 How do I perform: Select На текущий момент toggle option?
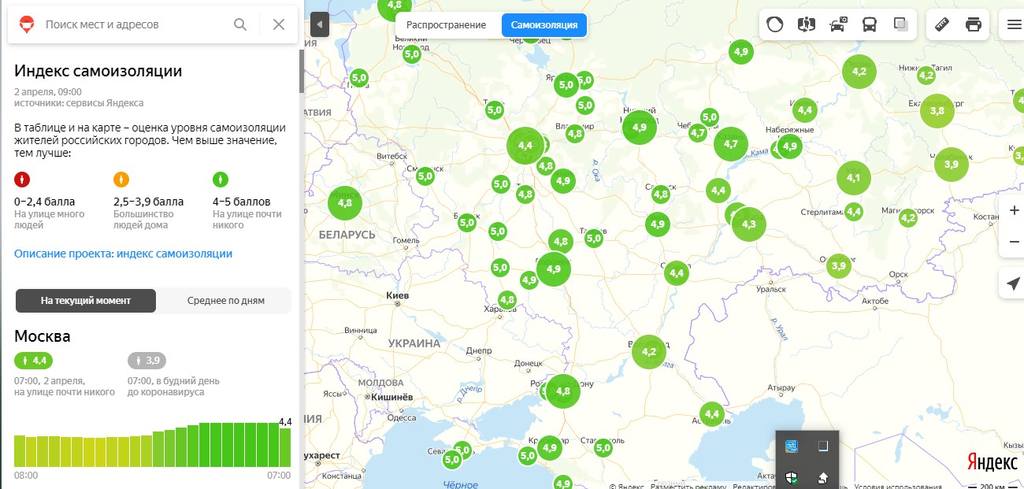tap(86, 301)
